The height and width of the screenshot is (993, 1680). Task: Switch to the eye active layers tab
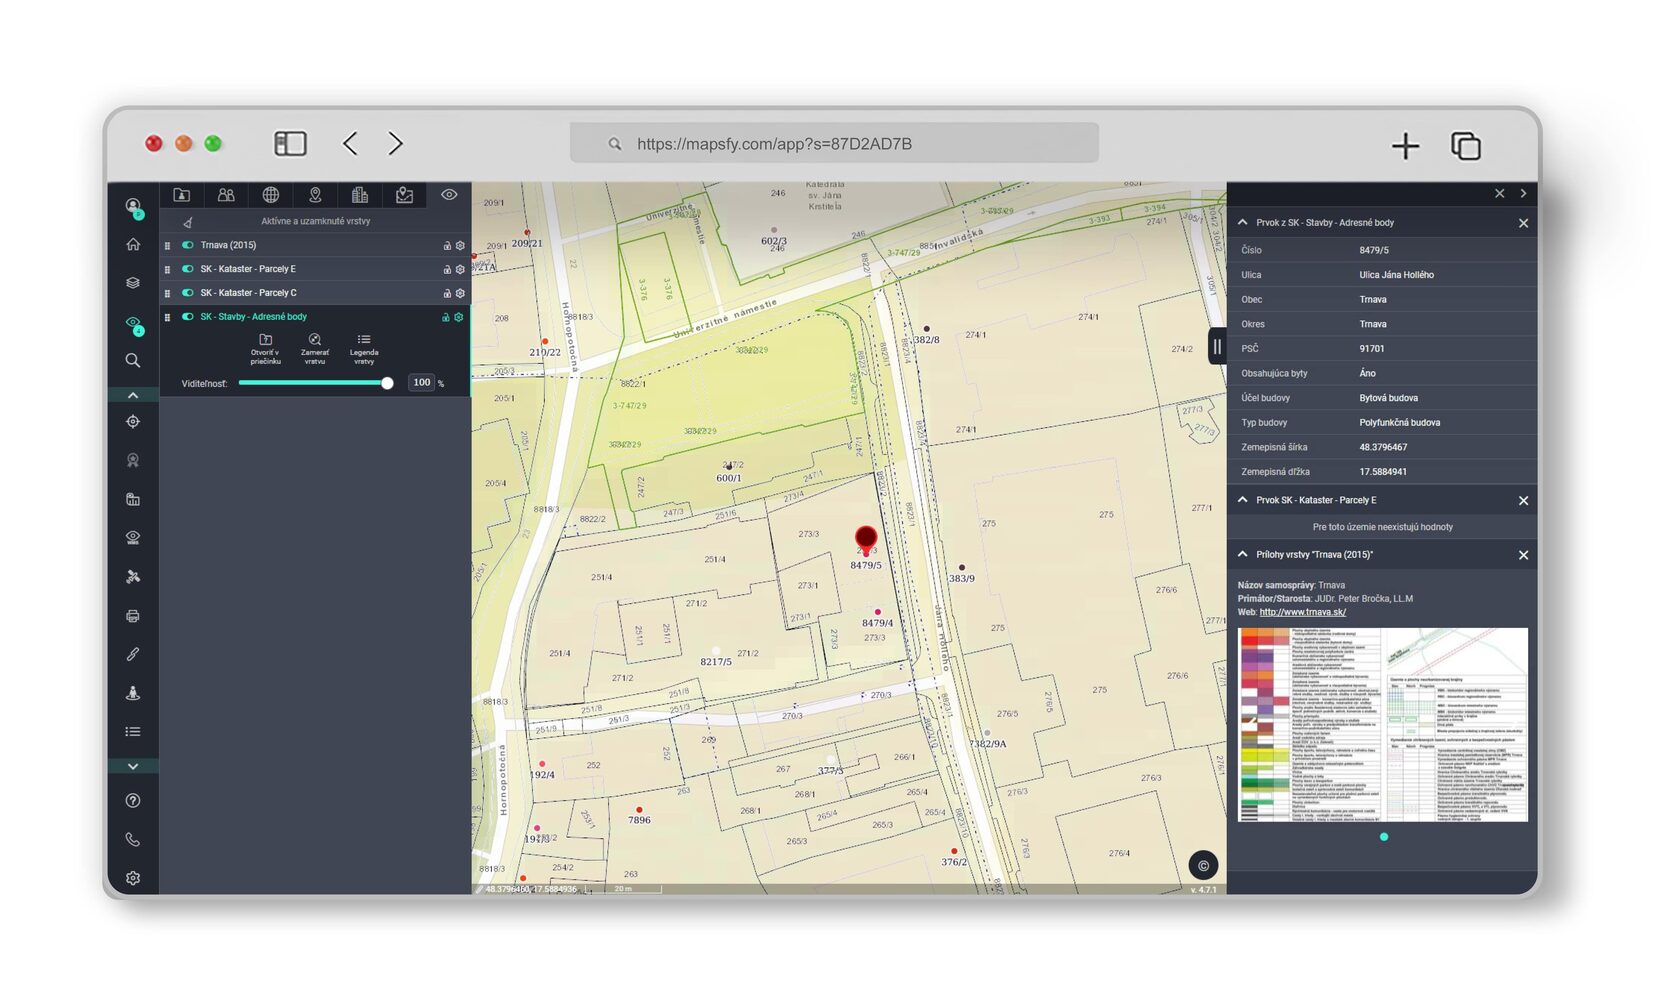tap(449, 195)
